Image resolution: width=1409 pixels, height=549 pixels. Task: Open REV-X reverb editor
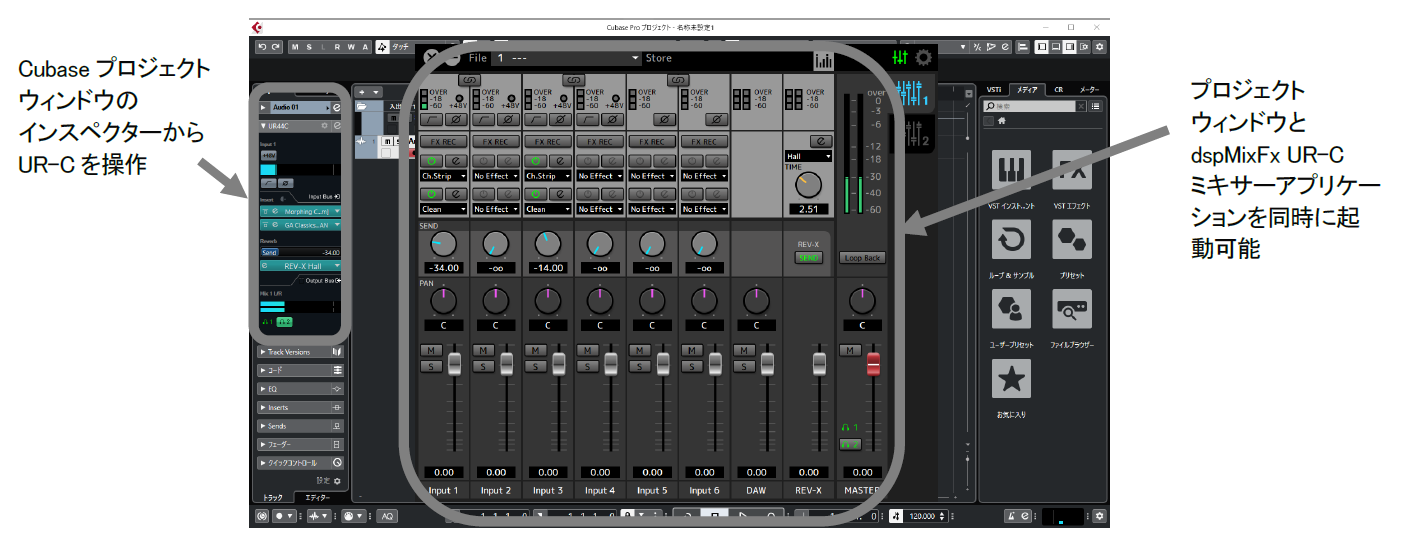(822, 141)
